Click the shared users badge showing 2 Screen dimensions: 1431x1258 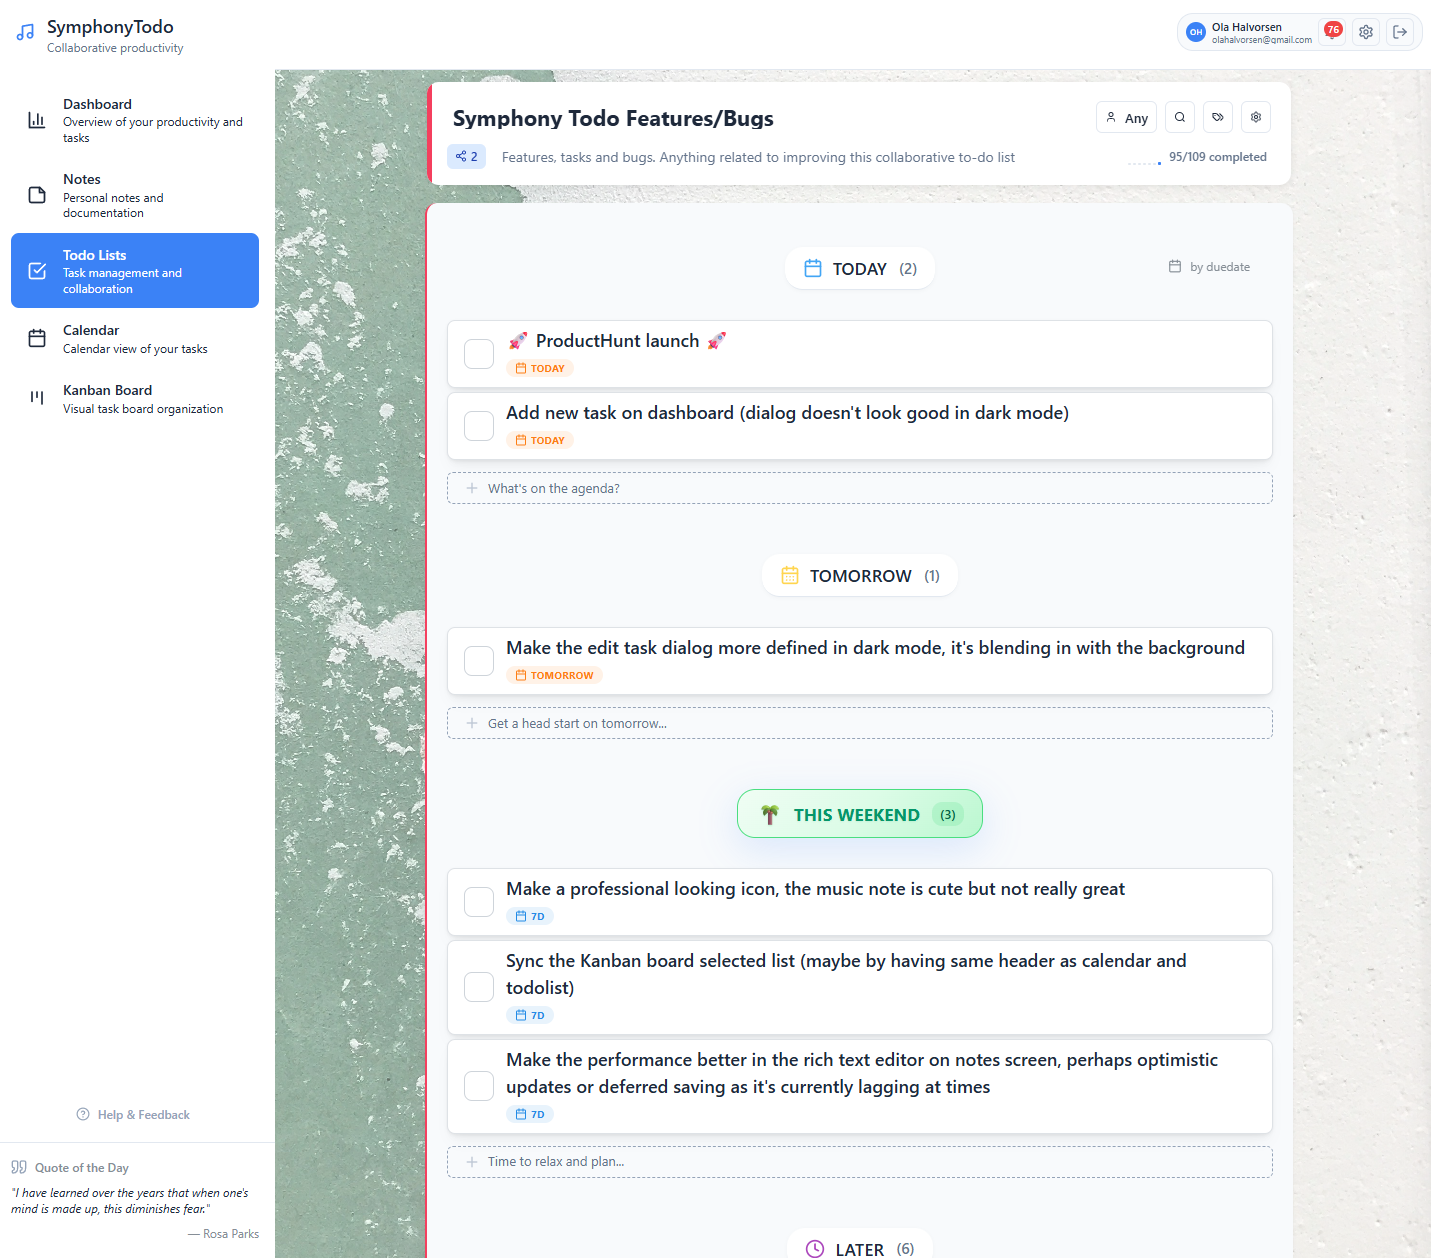click(466, 156)
